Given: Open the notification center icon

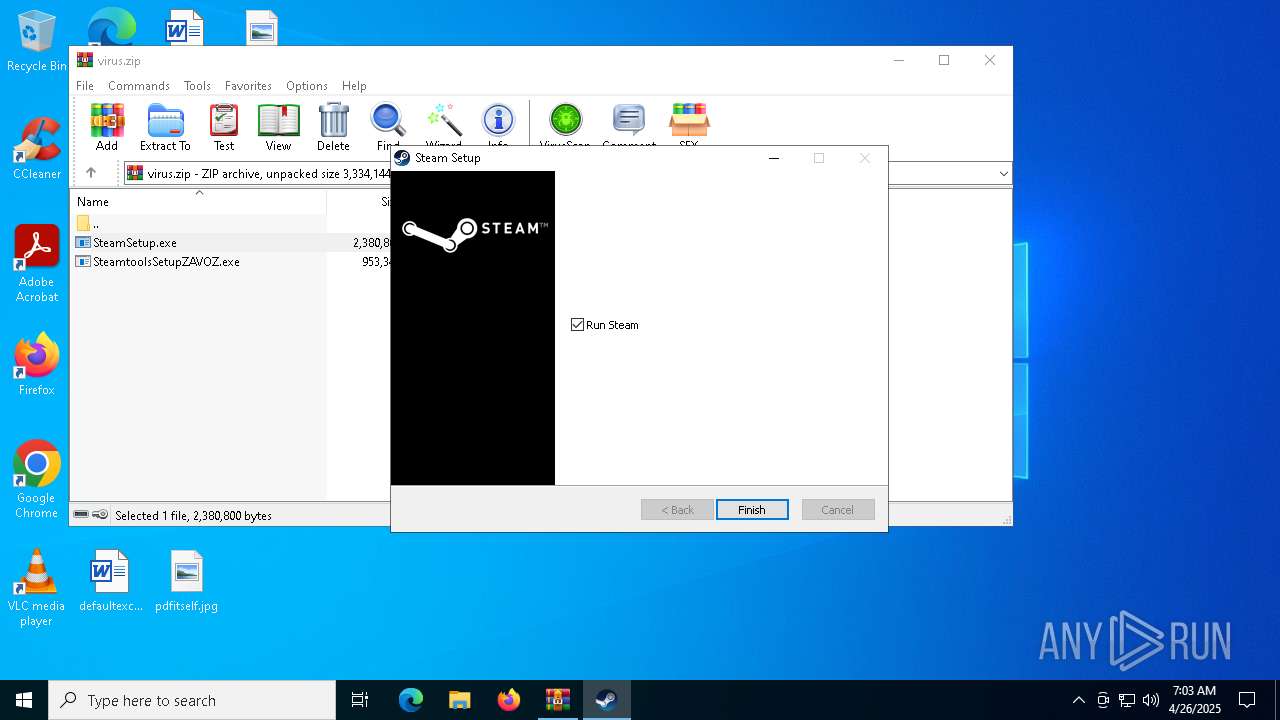Looking at the screenshot, I should (1247, 700).
